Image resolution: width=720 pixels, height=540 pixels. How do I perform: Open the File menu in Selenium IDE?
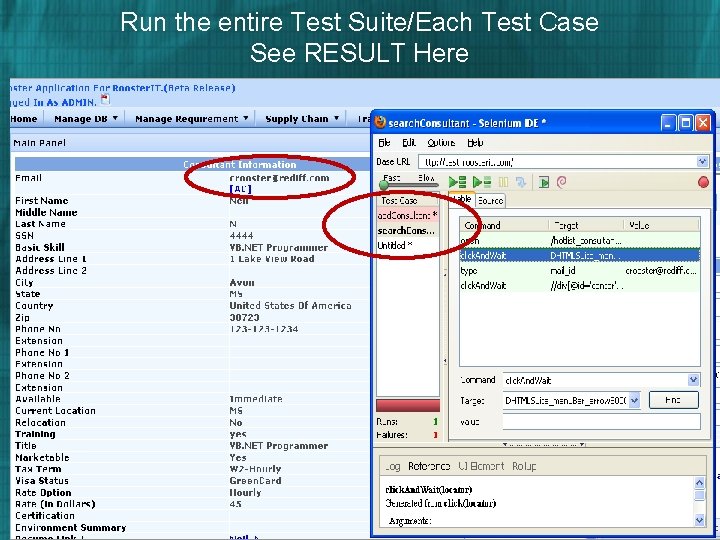pyautogui.click(x=384, y=143)
